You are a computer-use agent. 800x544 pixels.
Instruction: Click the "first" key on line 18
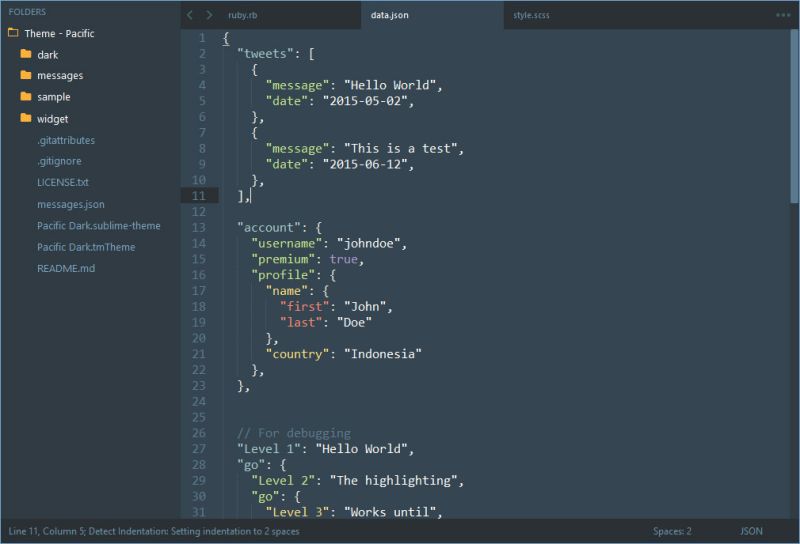click(x=304, y=307)
